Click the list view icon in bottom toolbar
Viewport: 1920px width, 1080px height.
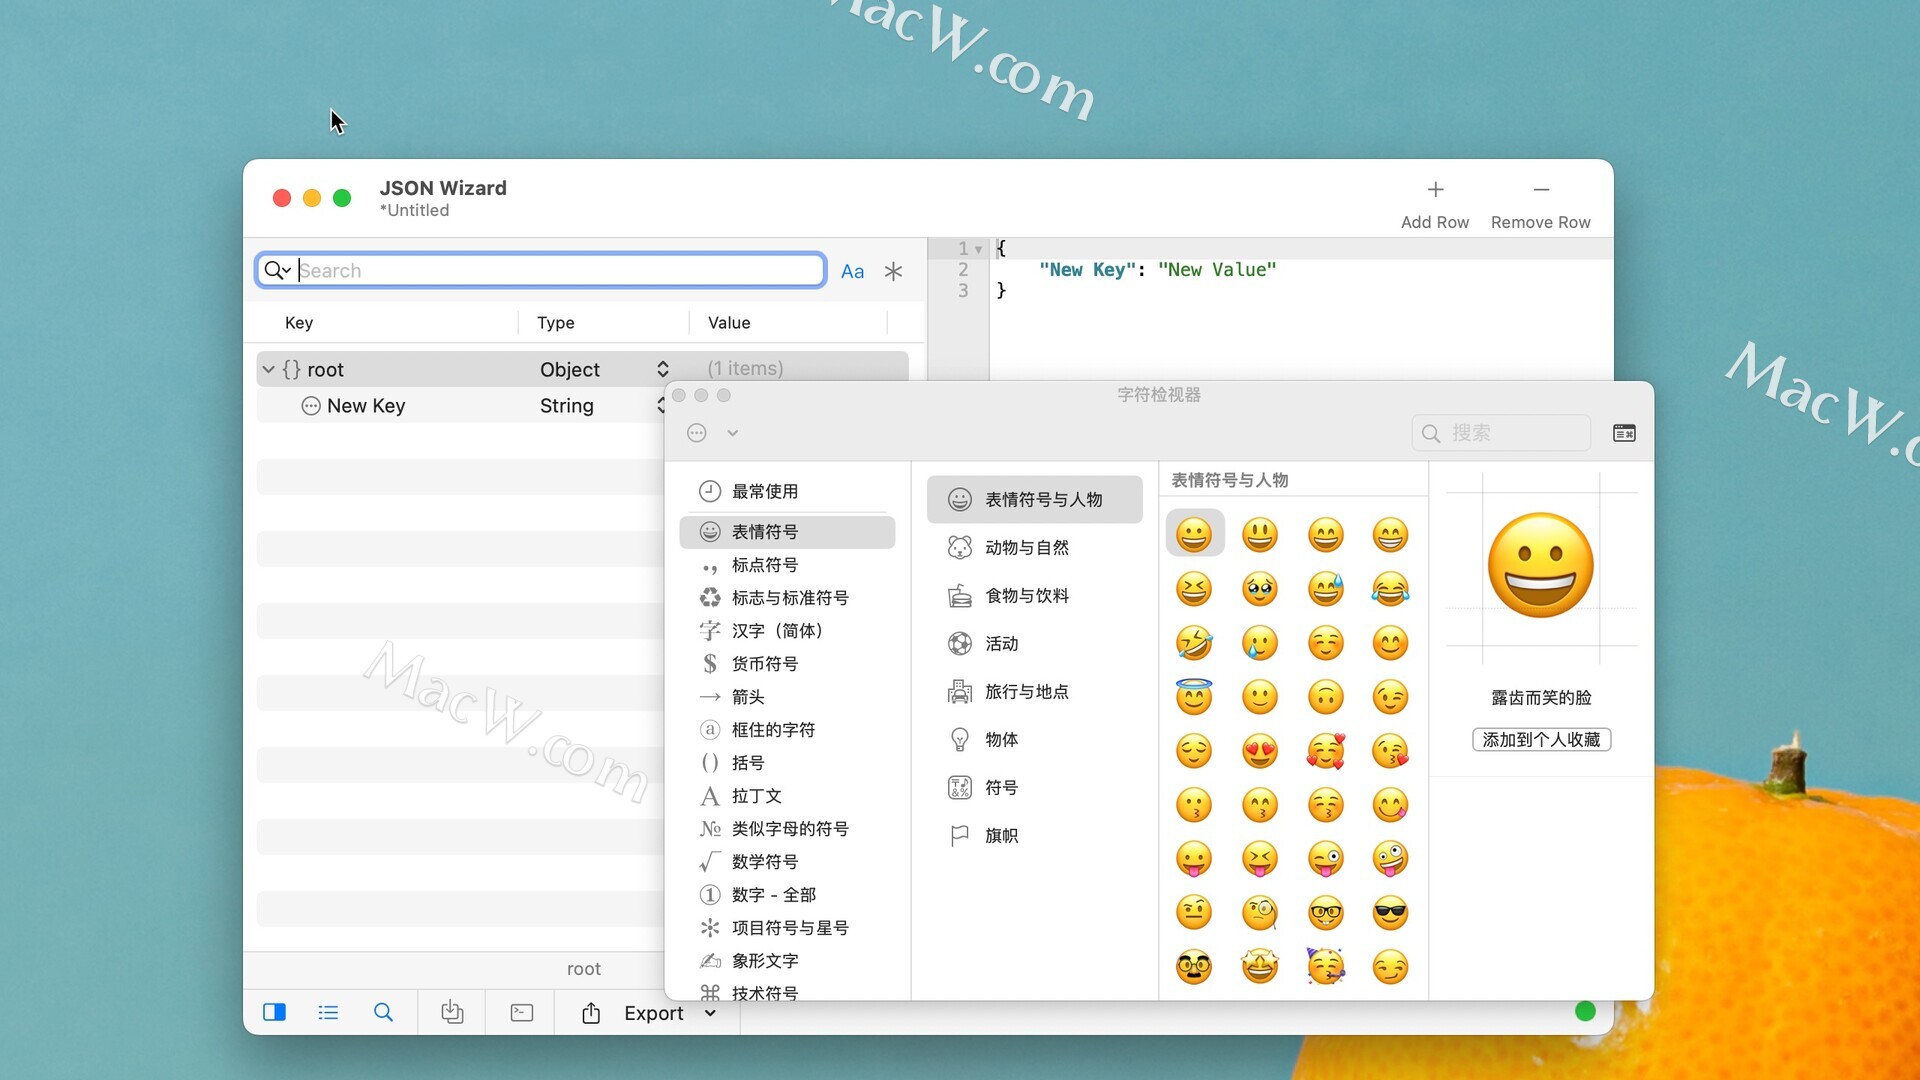pyautogui.click(x=328, y=1012)
